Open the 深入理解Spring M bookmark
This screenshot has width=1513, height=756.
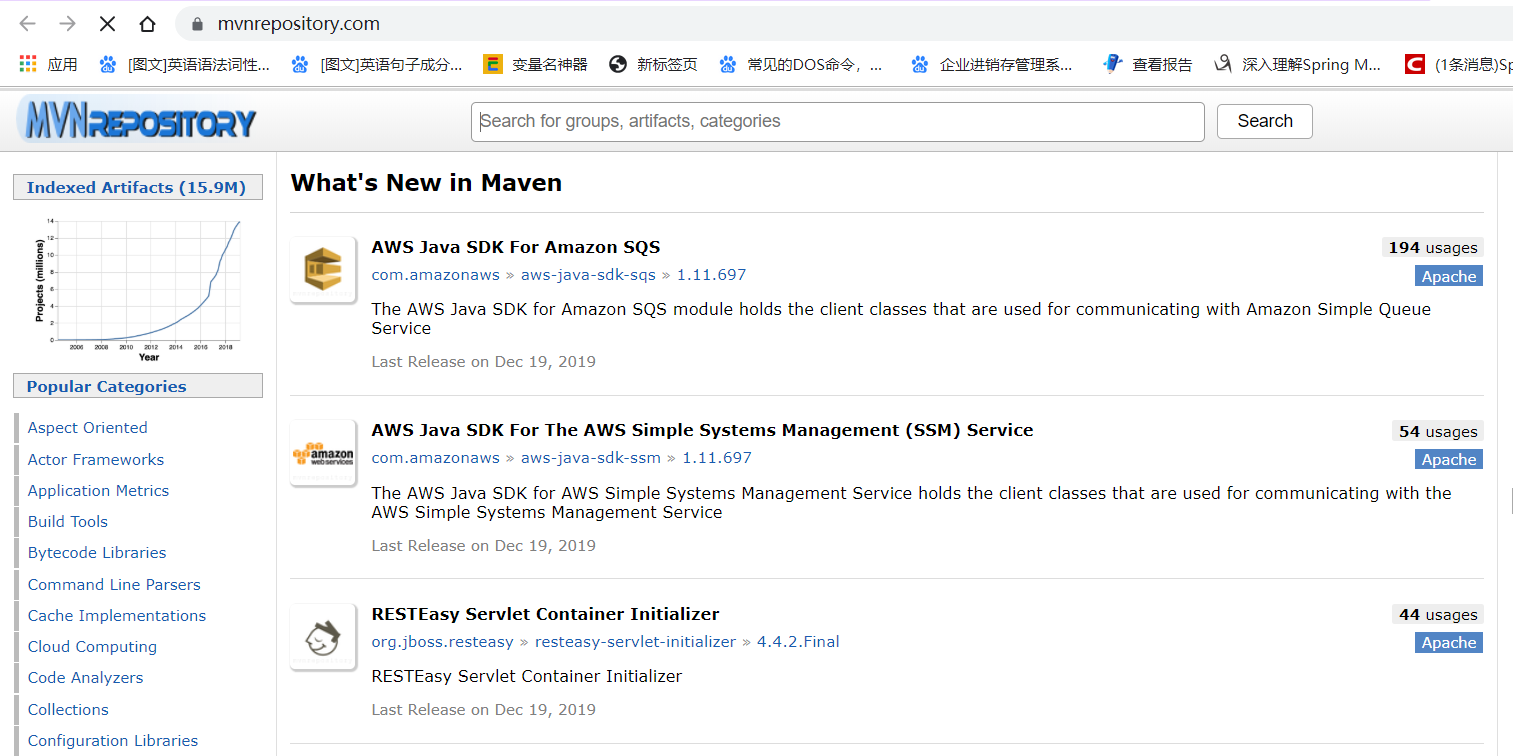point(1297,64)
